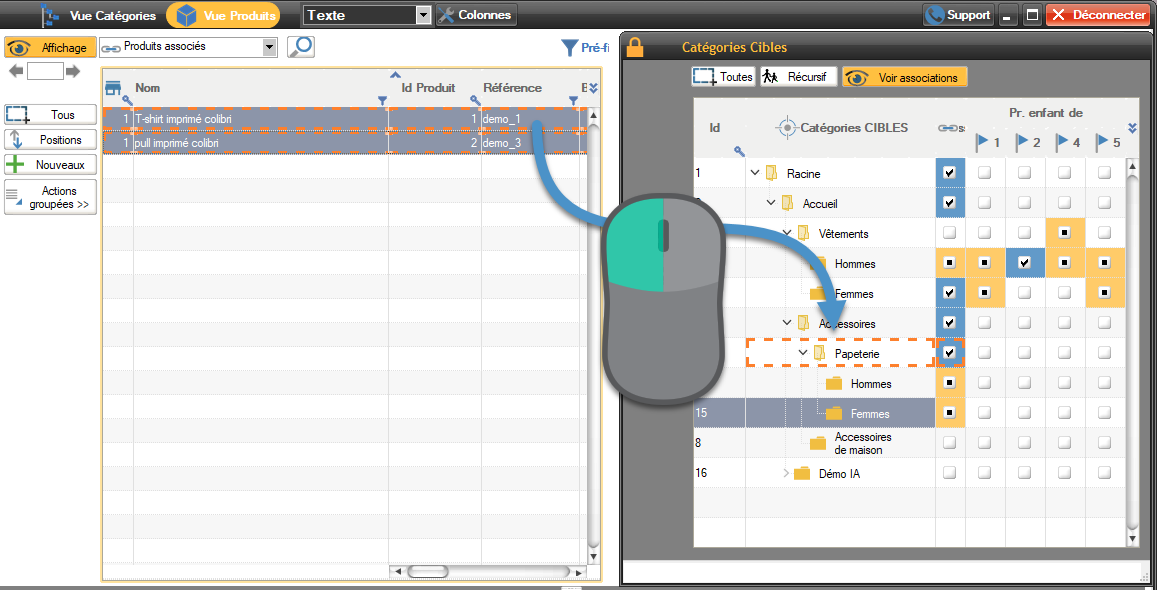Switch to Vue Catégories
Viewport: 1157px width, 590px height.
[x=98, y=15]
